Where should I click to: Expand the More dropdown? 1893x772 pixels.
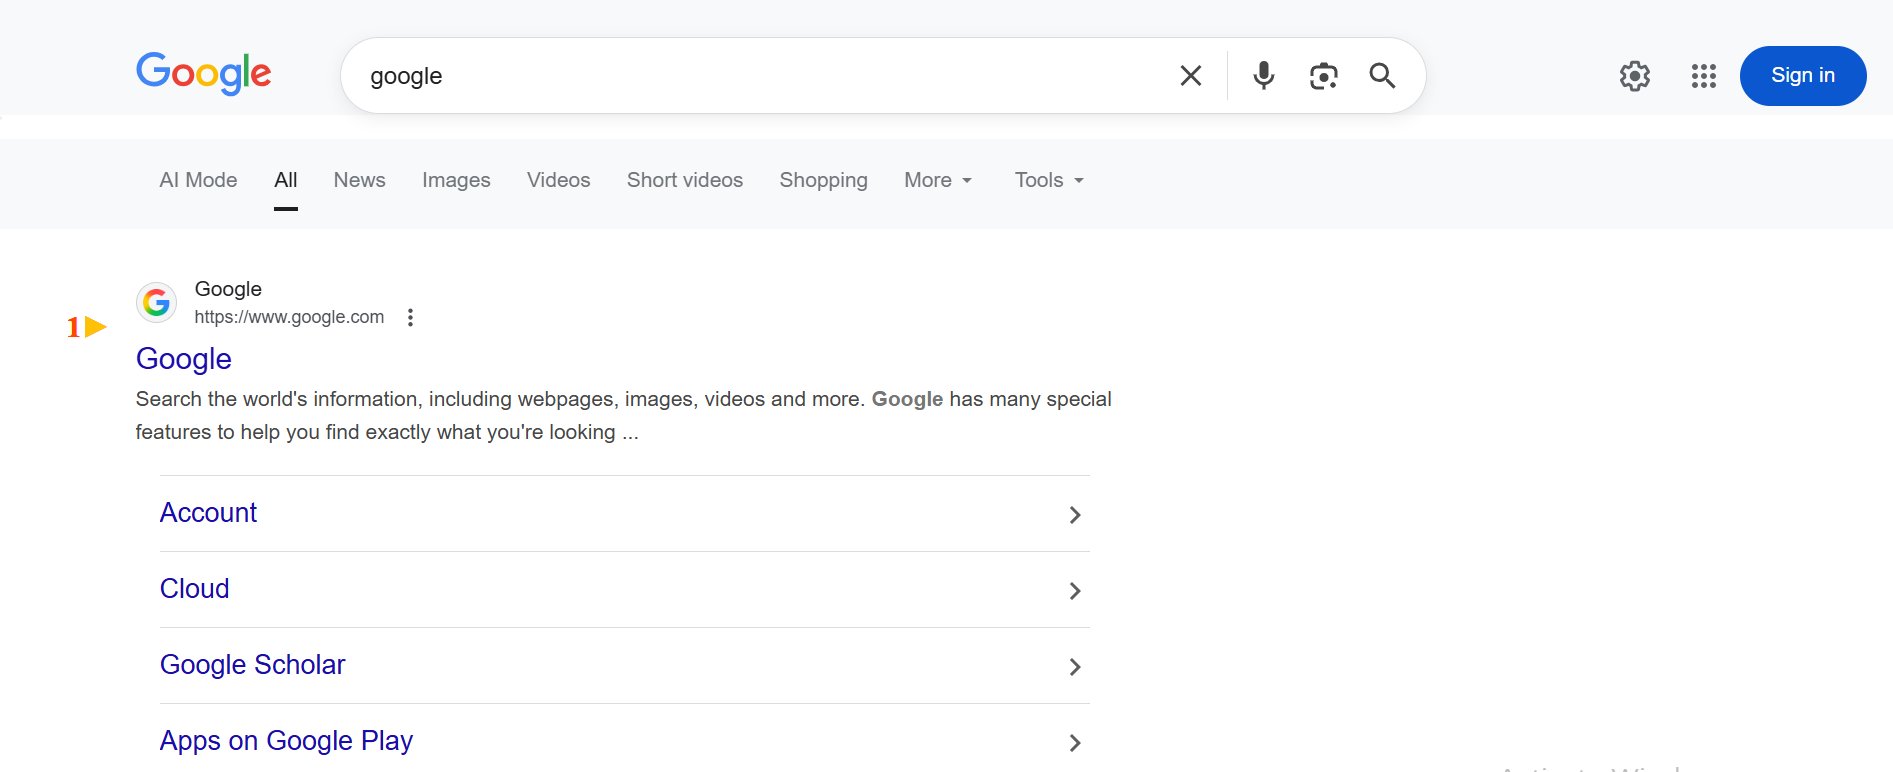937,180
